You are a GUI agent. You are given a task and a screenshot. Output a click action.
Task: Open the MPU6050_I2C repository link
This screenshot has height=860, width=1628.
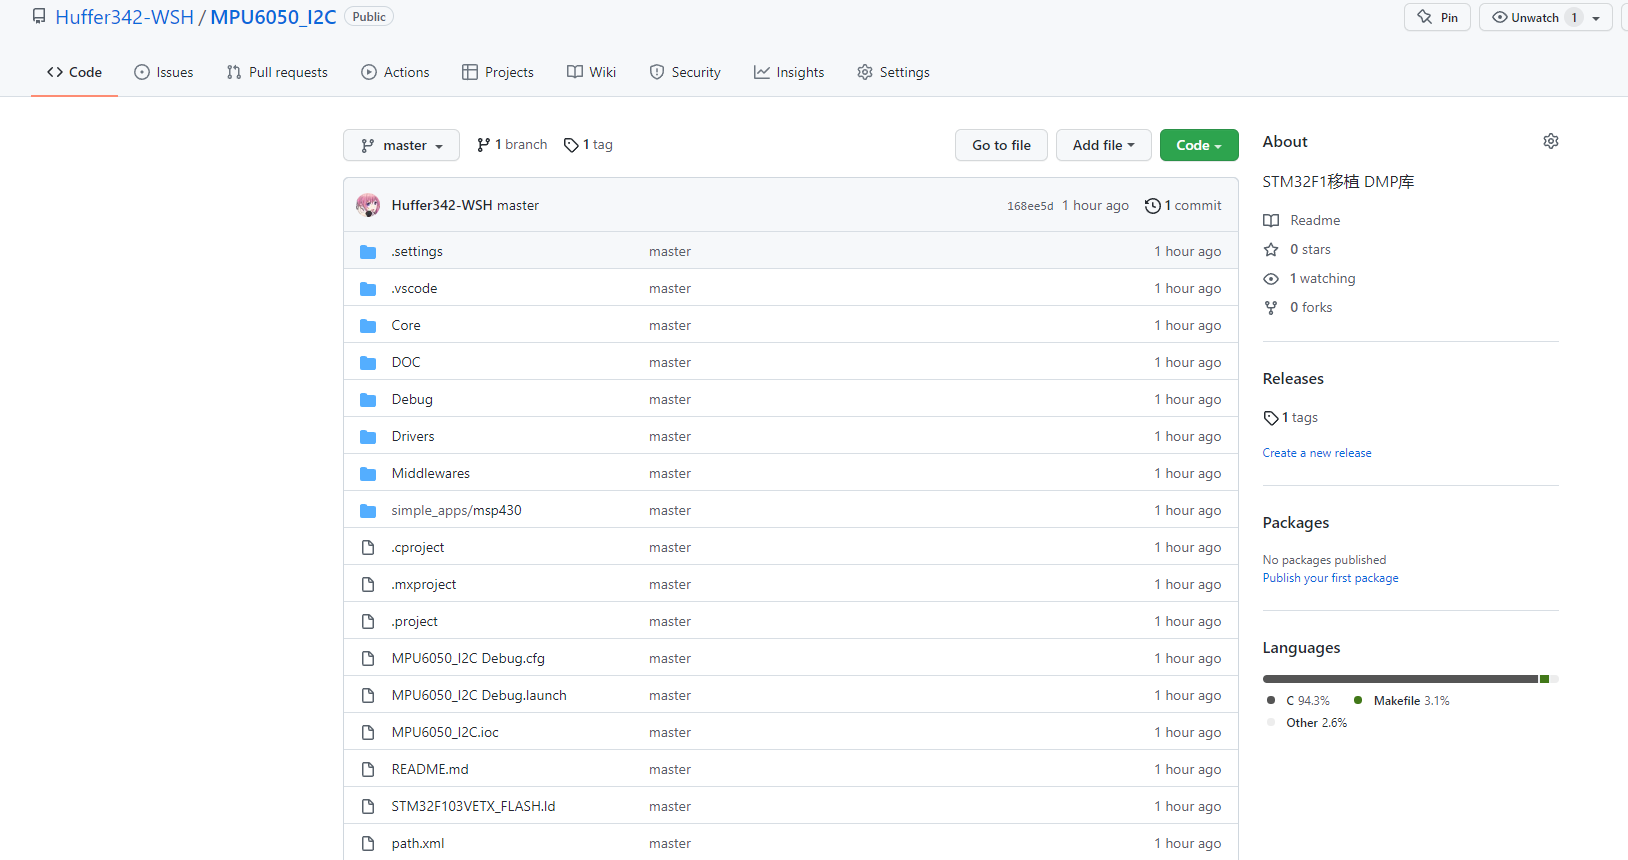pyautogui.click(x=273, y=17)
